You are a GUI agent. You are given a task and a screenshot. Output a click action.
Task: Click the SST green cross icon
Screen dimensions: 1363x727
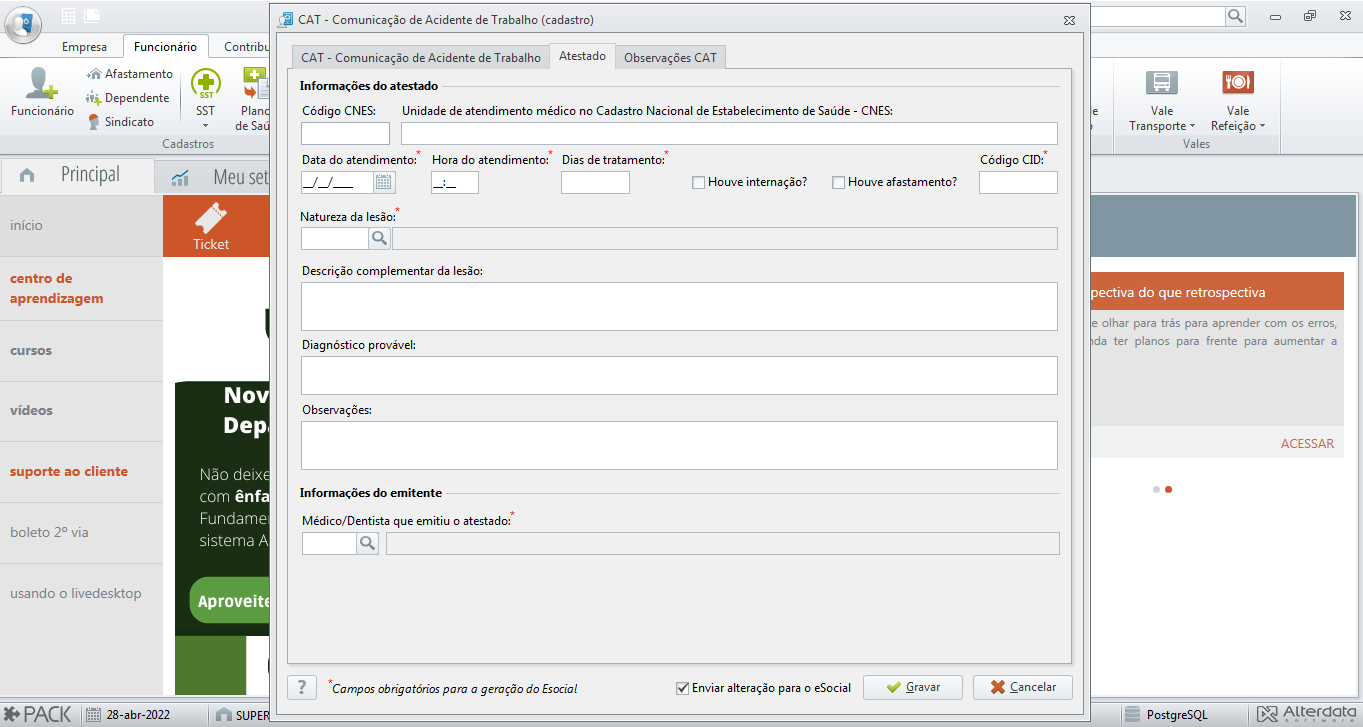coord(205,84)
